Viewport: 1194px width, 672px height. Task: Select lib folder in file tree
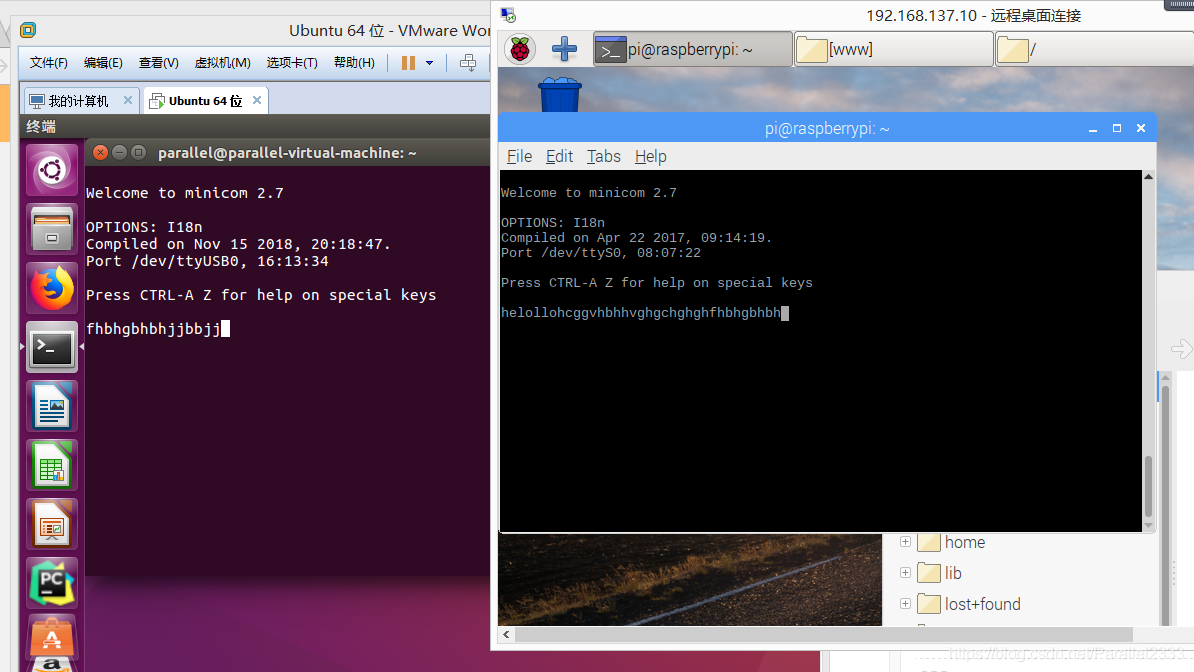click(x=940, y=573)
